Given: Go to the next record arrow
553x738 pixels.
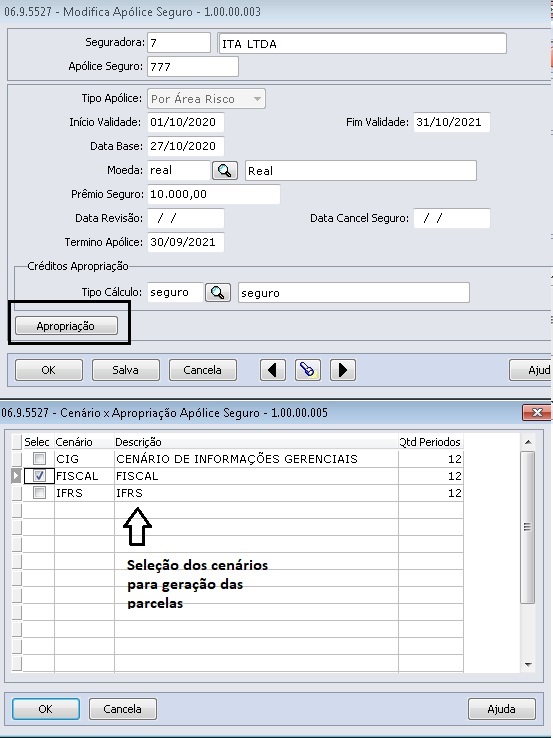Looking at the screenshot, I should coord(343,370).
